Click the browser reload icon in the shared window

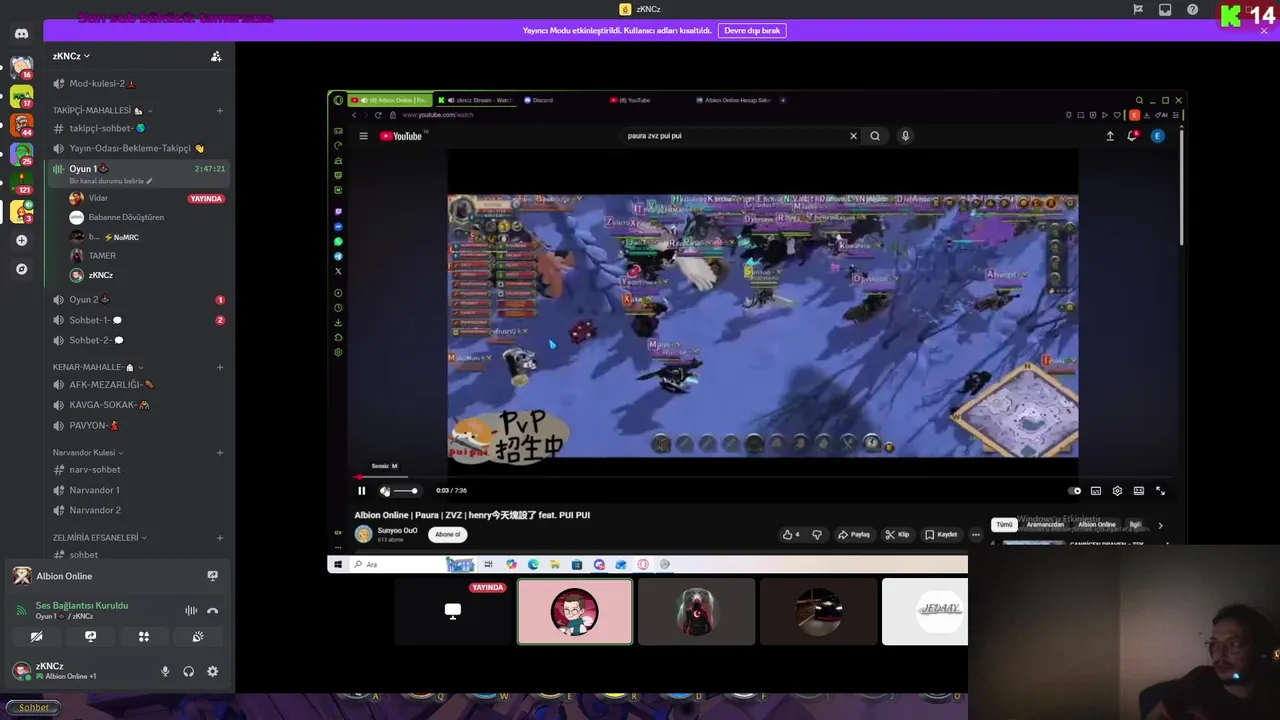378,115
